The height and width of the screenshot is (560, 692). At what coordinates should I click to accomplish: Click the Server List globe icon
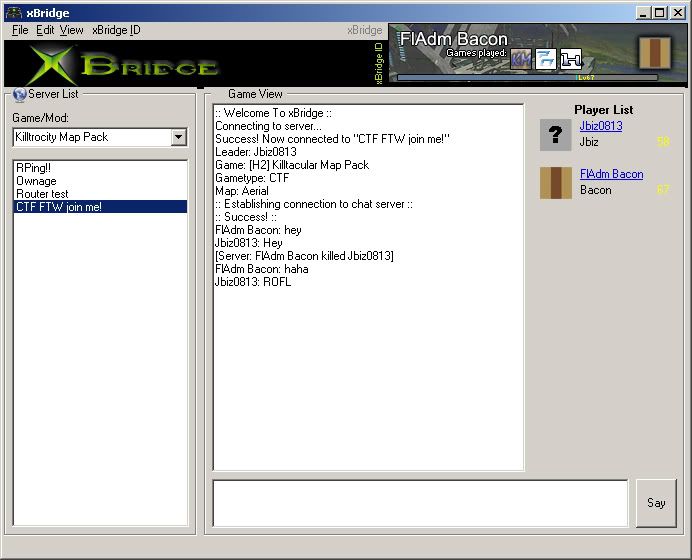coord(19,94)
